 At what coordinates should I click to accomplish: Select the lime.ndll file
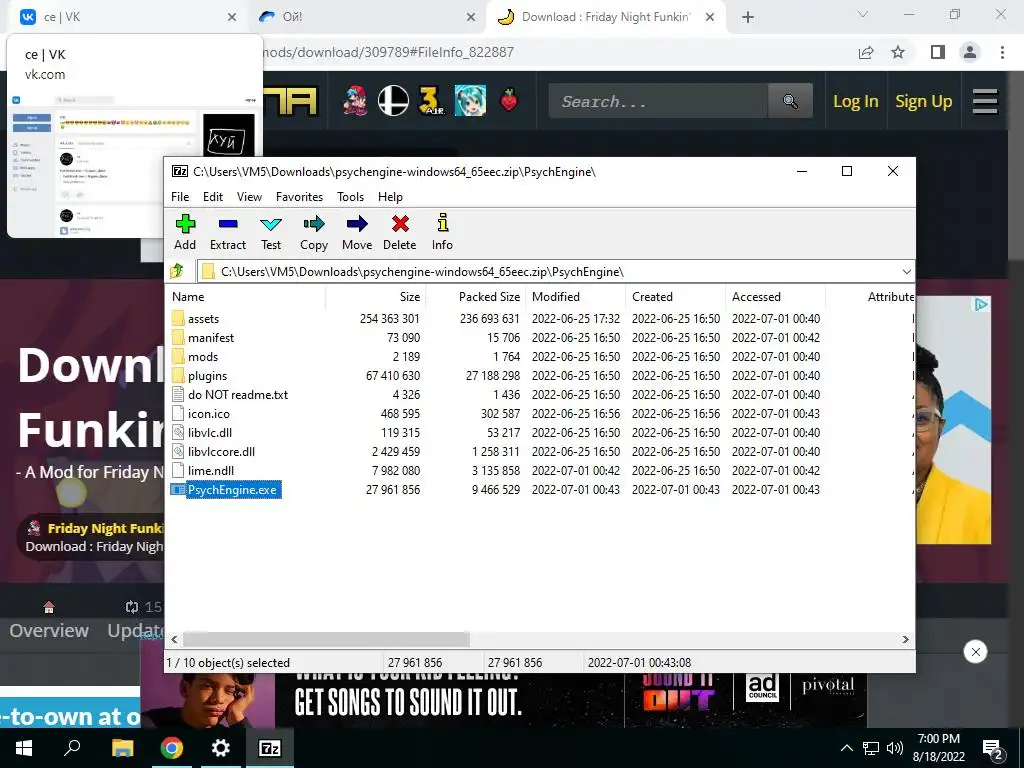click(x=210, y=470)
